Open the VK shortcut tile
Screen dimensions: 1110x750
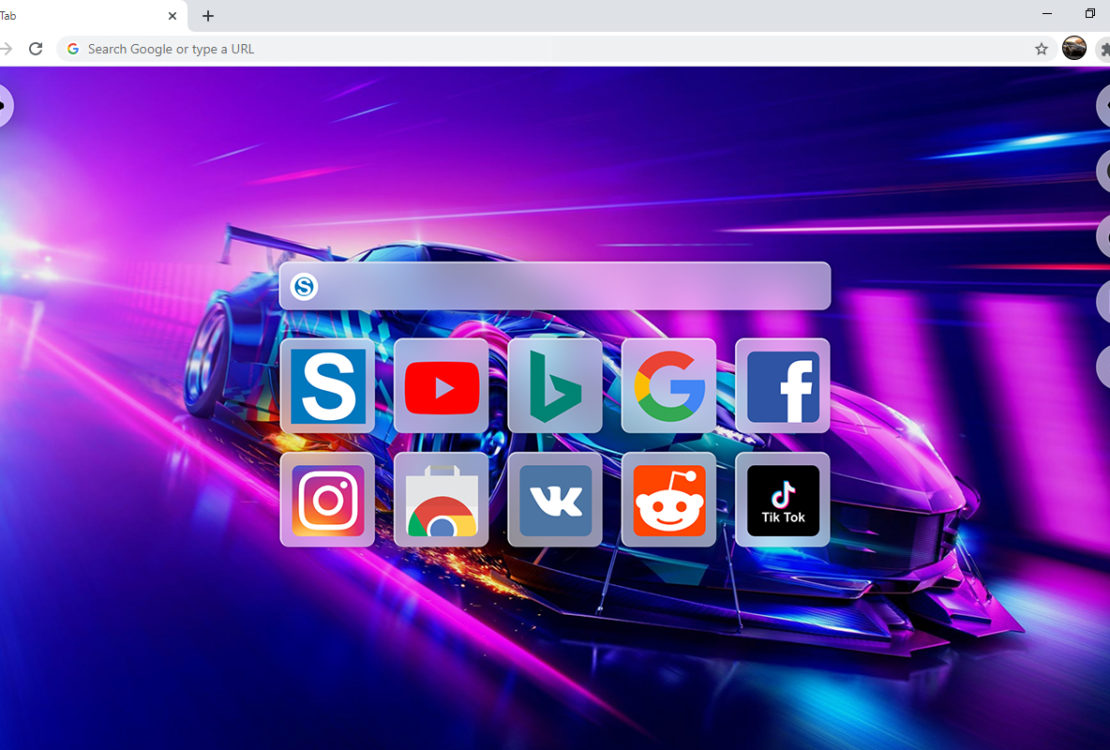pyautogui.click(x=555, y=499)
